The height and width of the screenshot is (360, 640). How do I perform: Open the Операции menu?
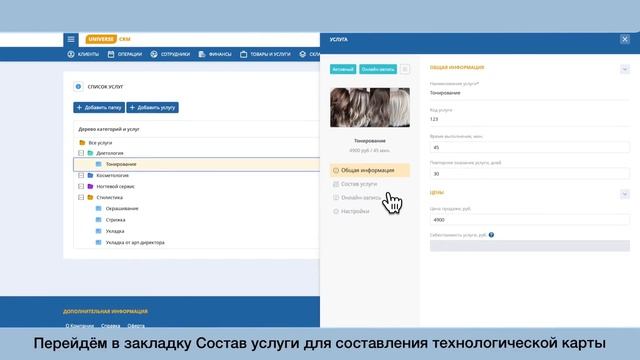click(125, 54)
